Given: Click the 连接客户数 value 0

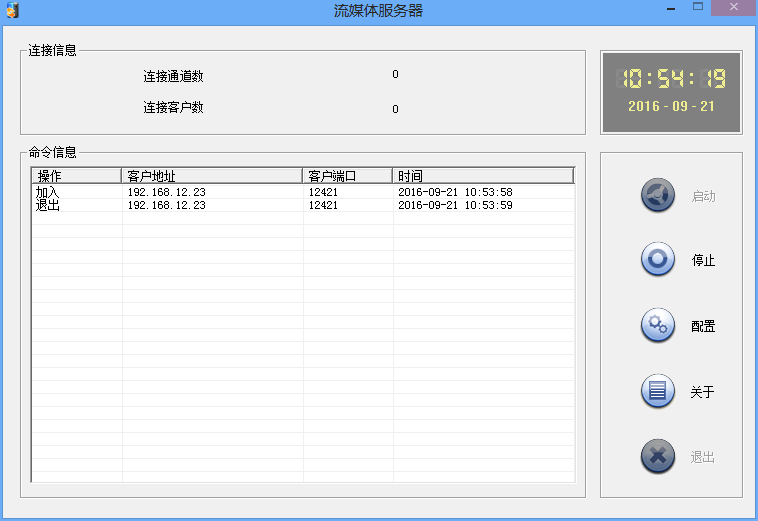Looking at the screenshot, I should click(395, 109).
